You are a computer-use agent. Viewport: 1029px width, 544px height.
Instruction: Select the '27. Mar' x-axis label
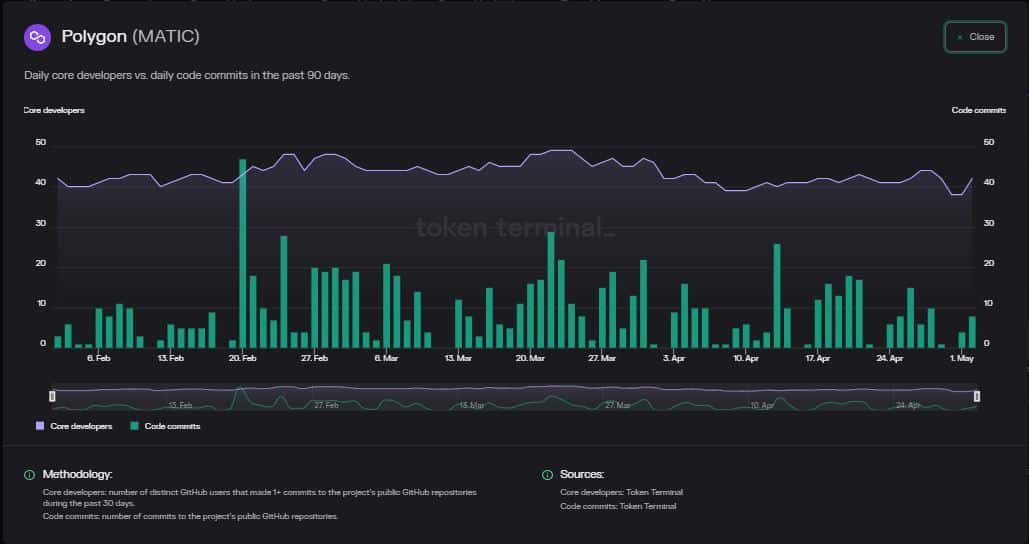pos(602,358)
